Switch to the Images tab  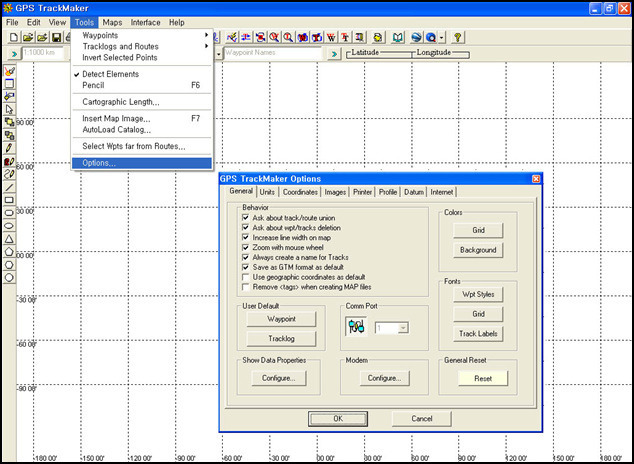coord(335,192)
